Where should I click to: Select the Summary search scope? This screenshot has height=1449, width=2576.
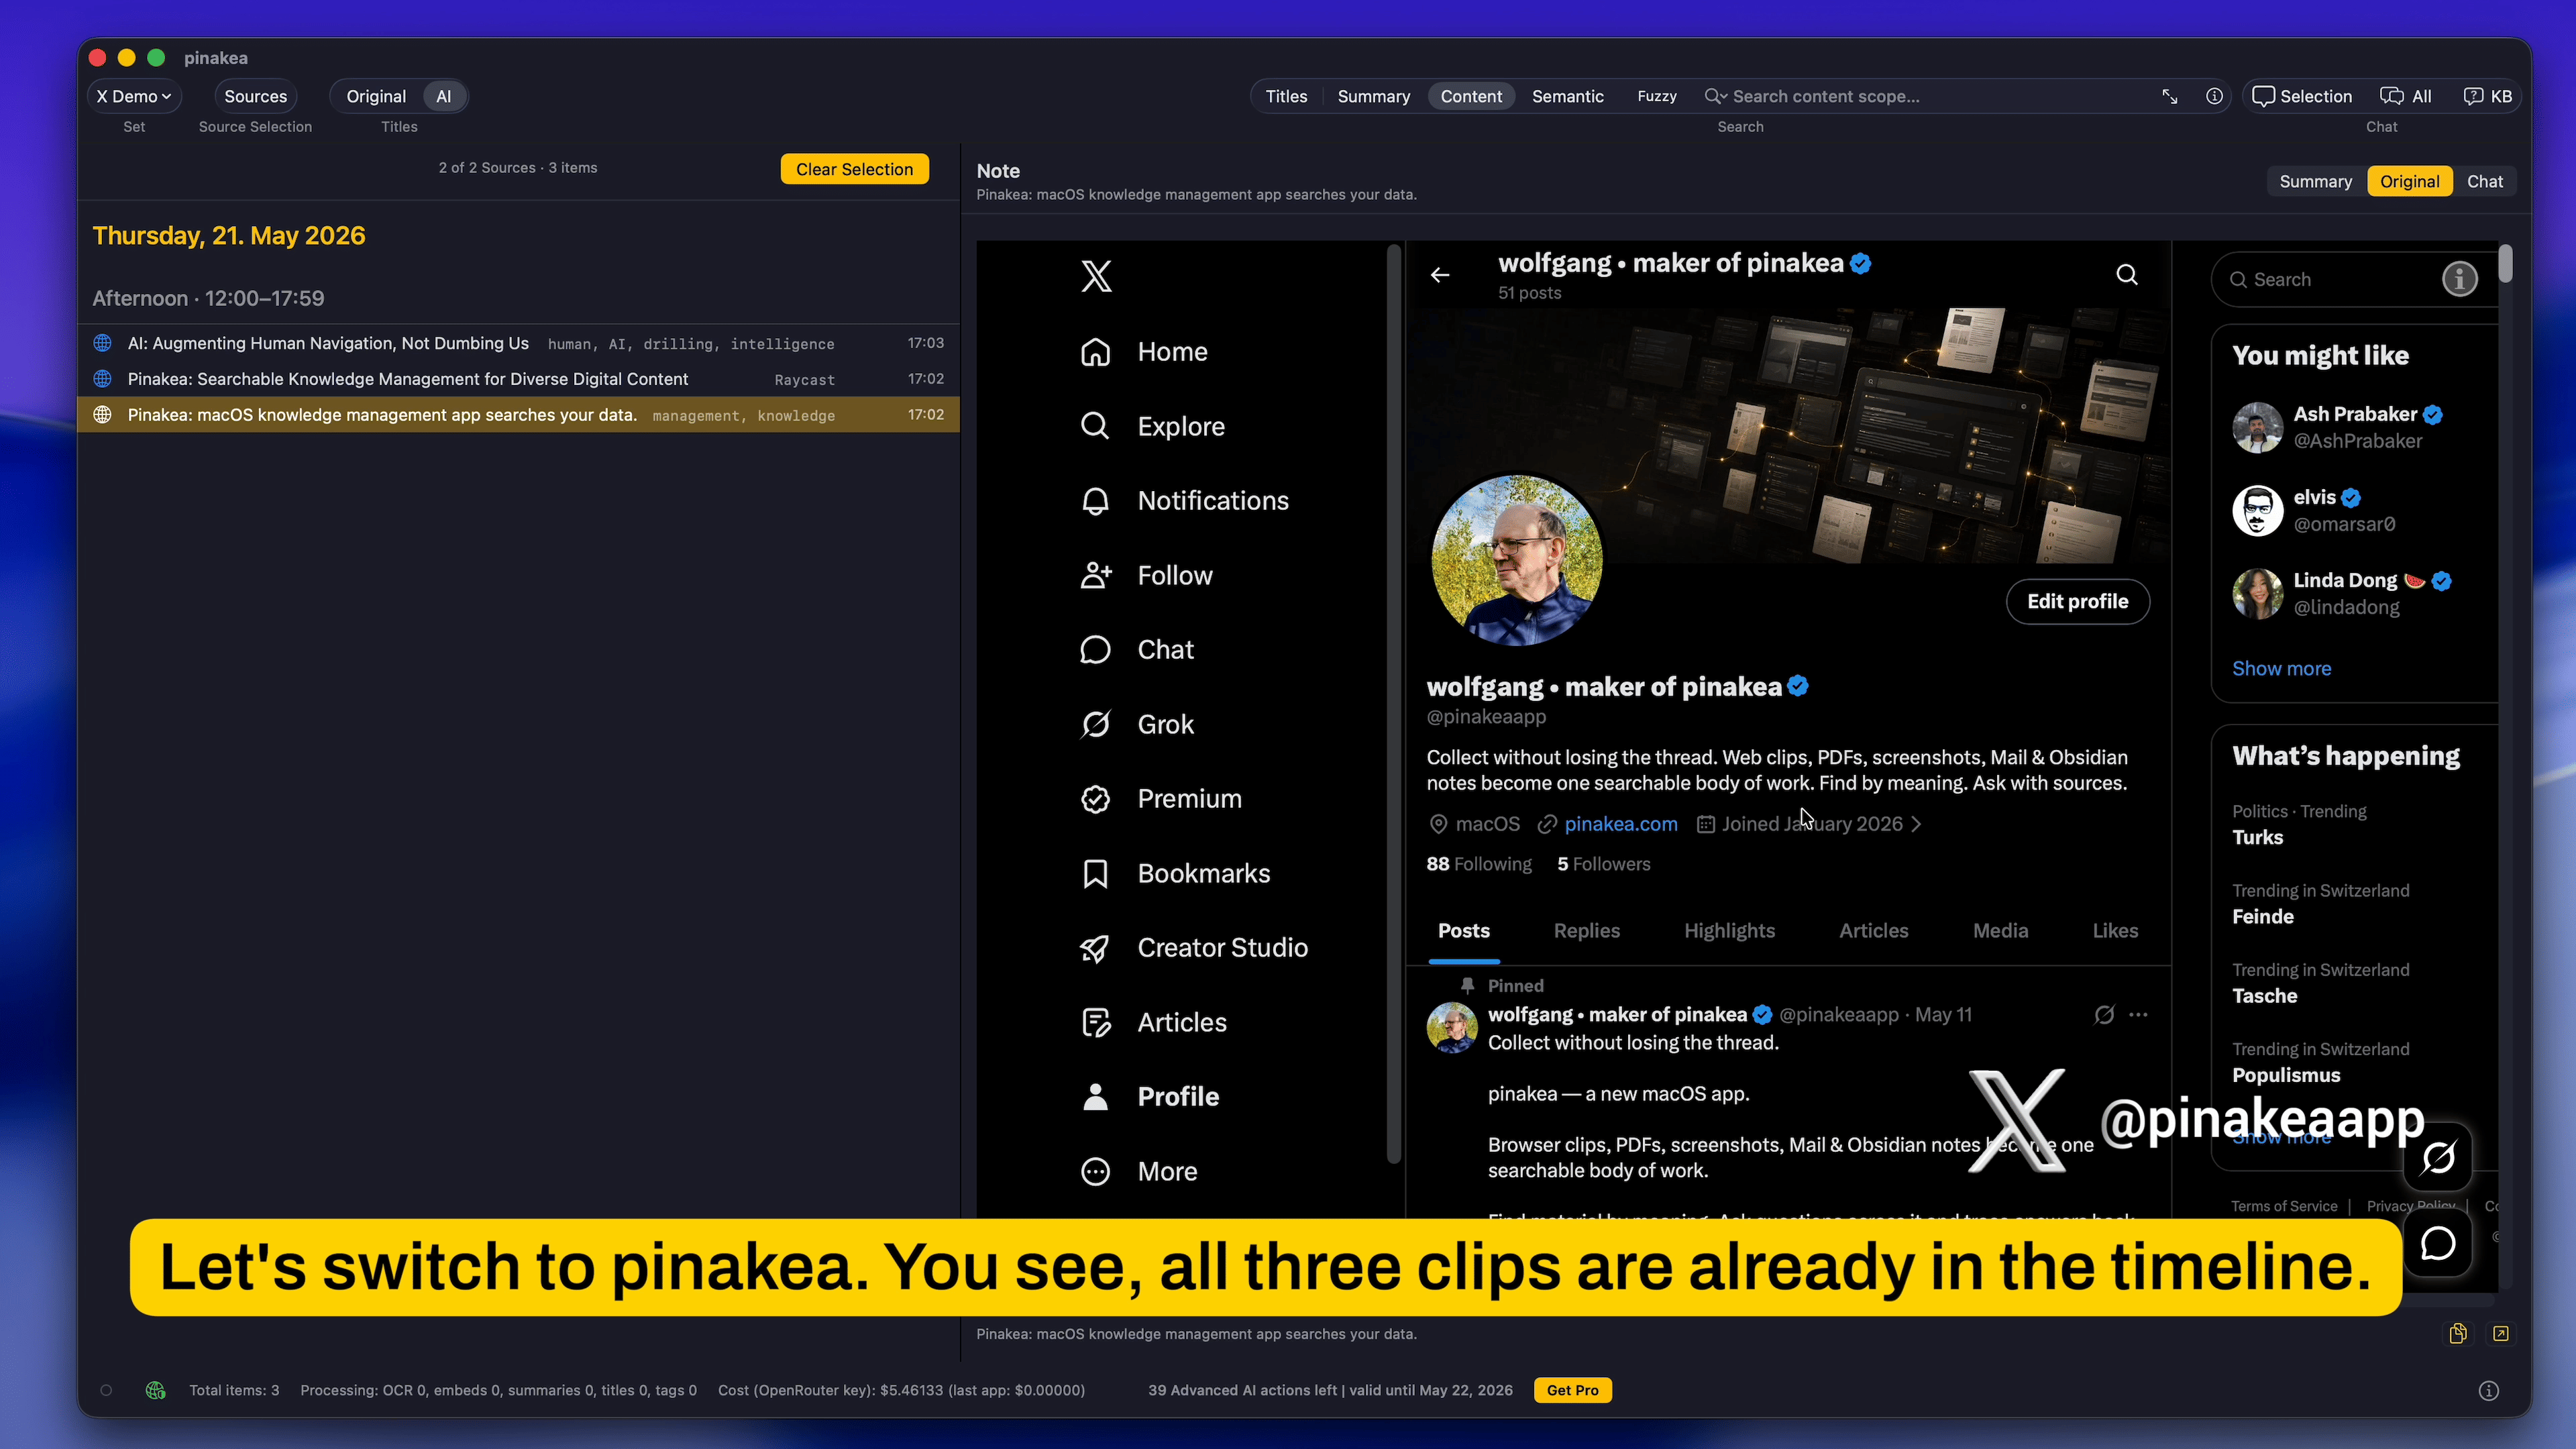pyautogui.click(x=1373, y=96)
